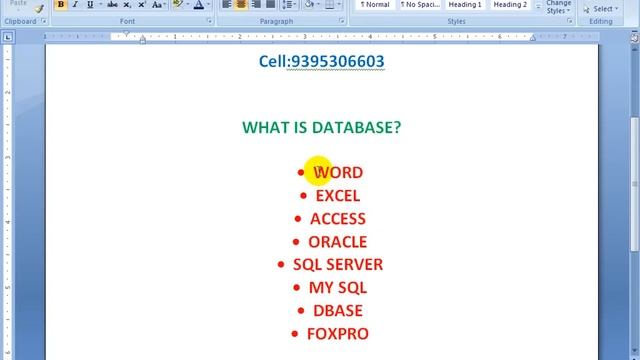
Task: Toggle Bold formatting button
Action: (61, 4)
